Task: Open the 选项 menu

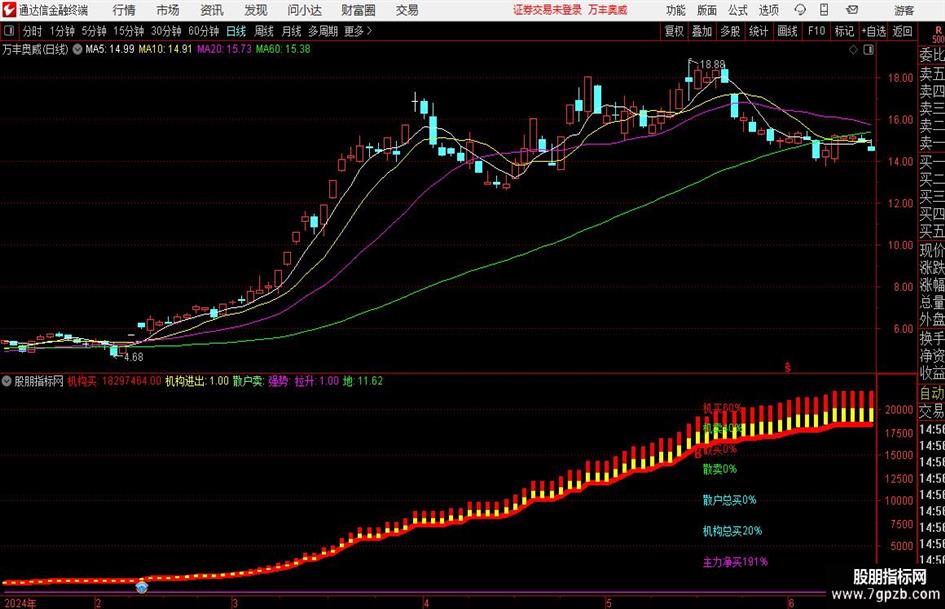Action: (x=768, y=10)
